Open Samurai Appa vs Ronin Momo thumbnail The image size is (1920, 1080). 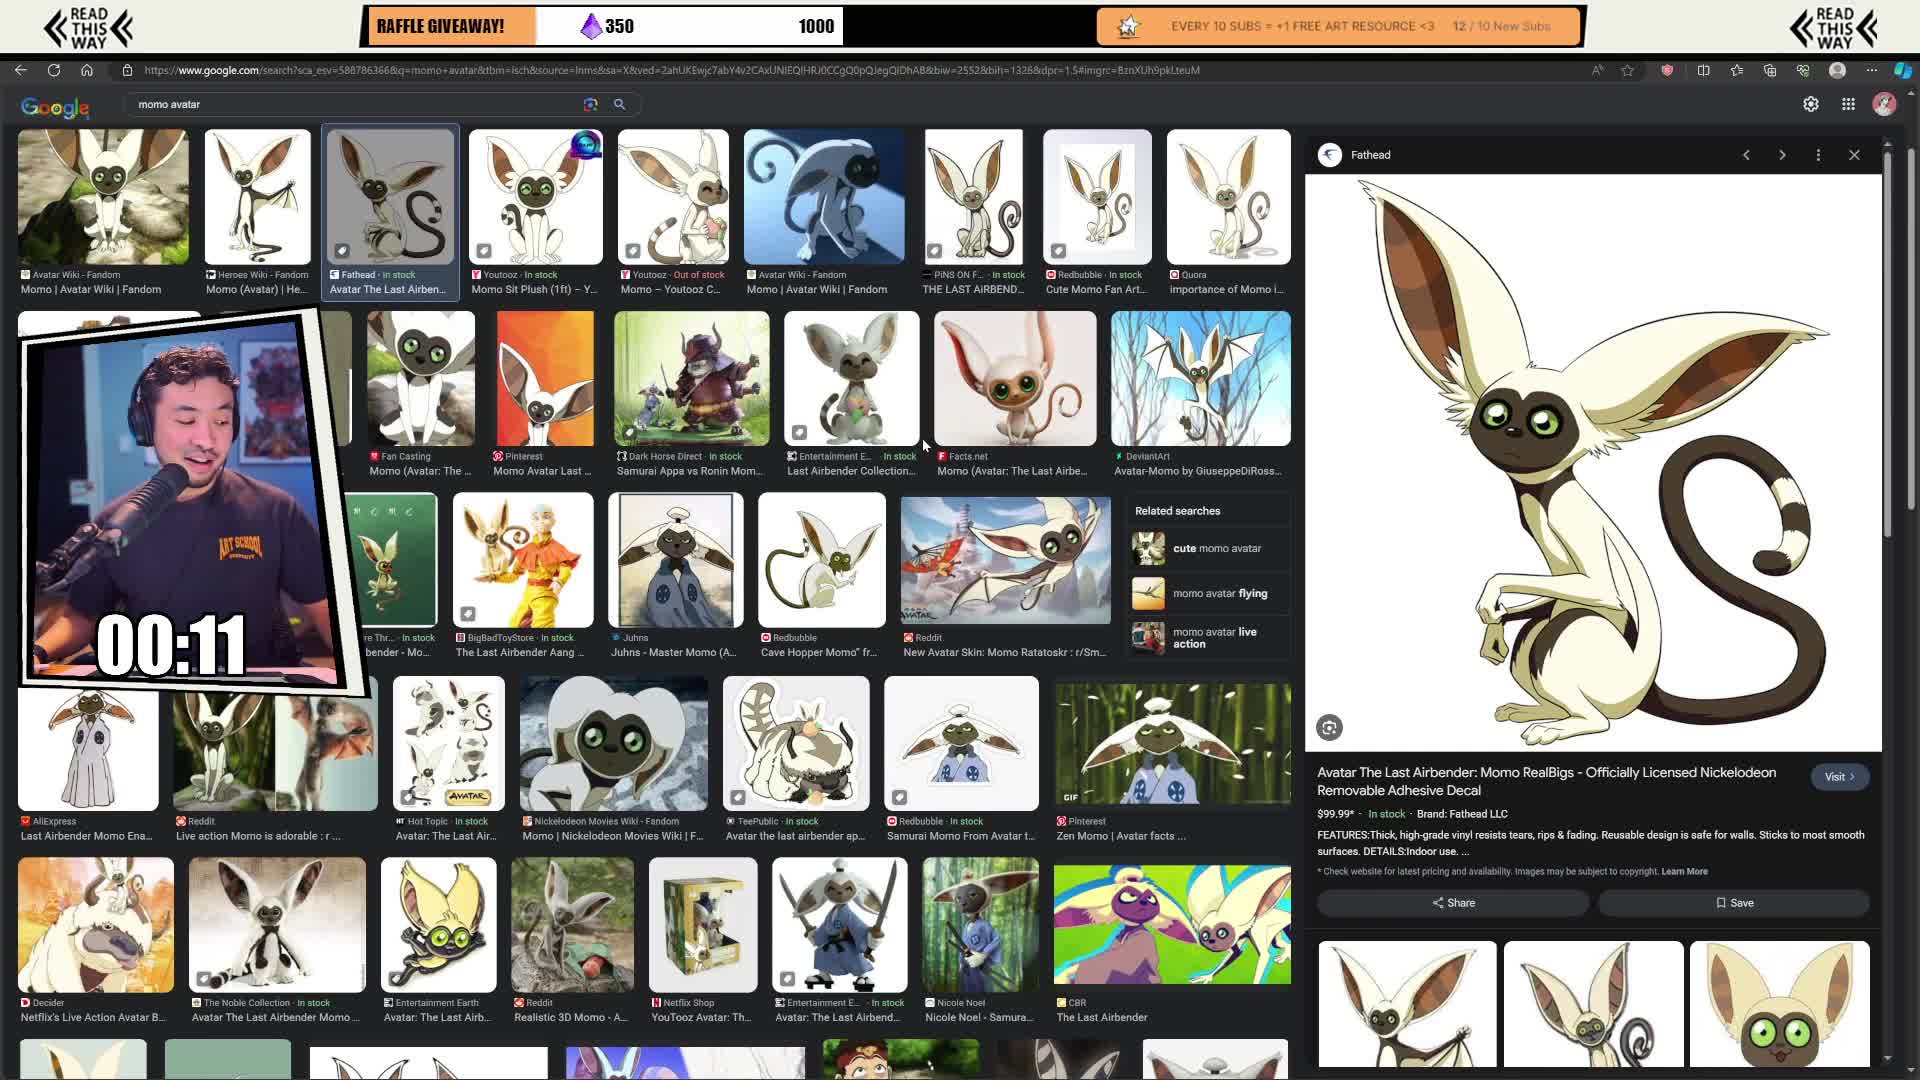point(691,378)
